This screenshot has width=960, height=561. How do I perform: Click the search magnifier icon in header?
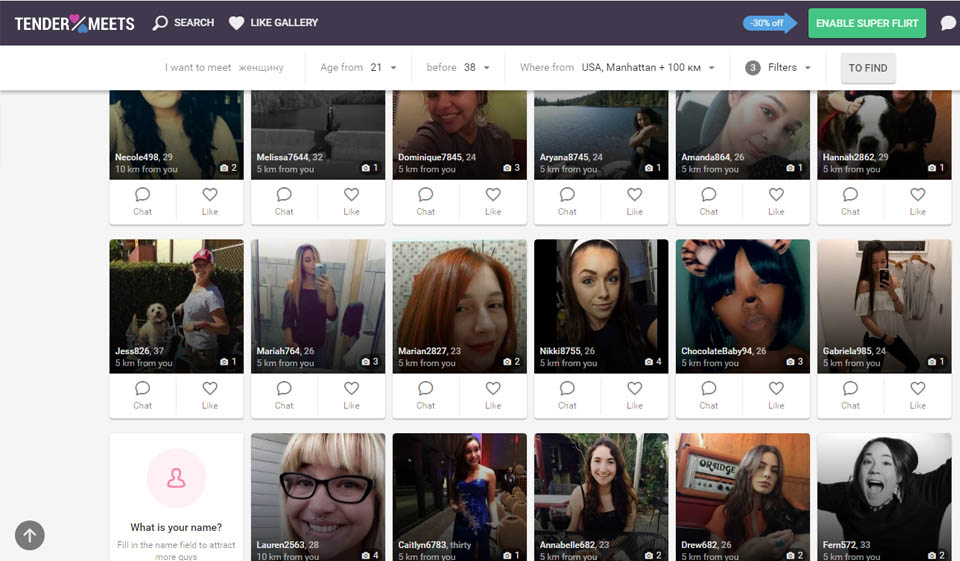(160, 23)
